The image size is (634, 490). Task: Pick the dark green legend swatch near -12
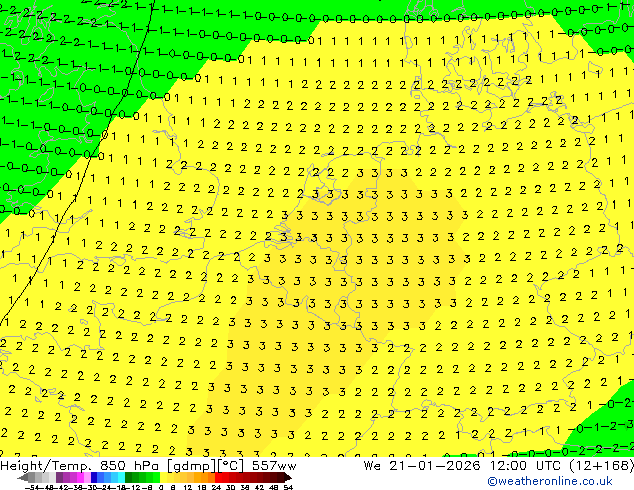click(x=129, y=477)
